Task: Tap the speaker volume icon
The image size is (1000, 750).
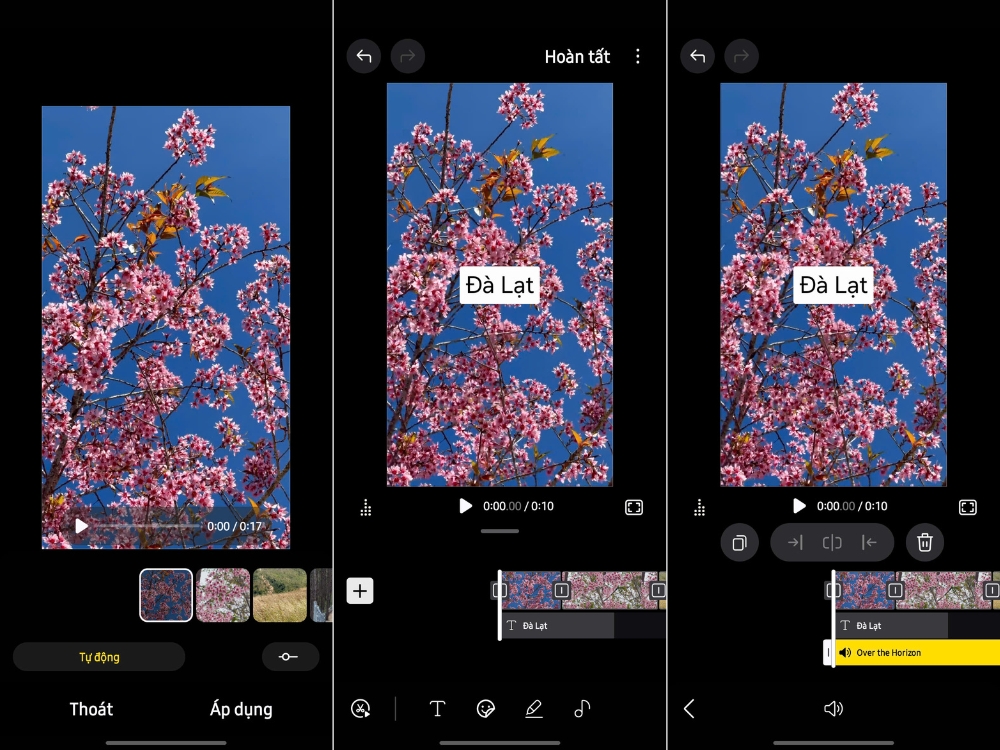Action: click(833, 709)
